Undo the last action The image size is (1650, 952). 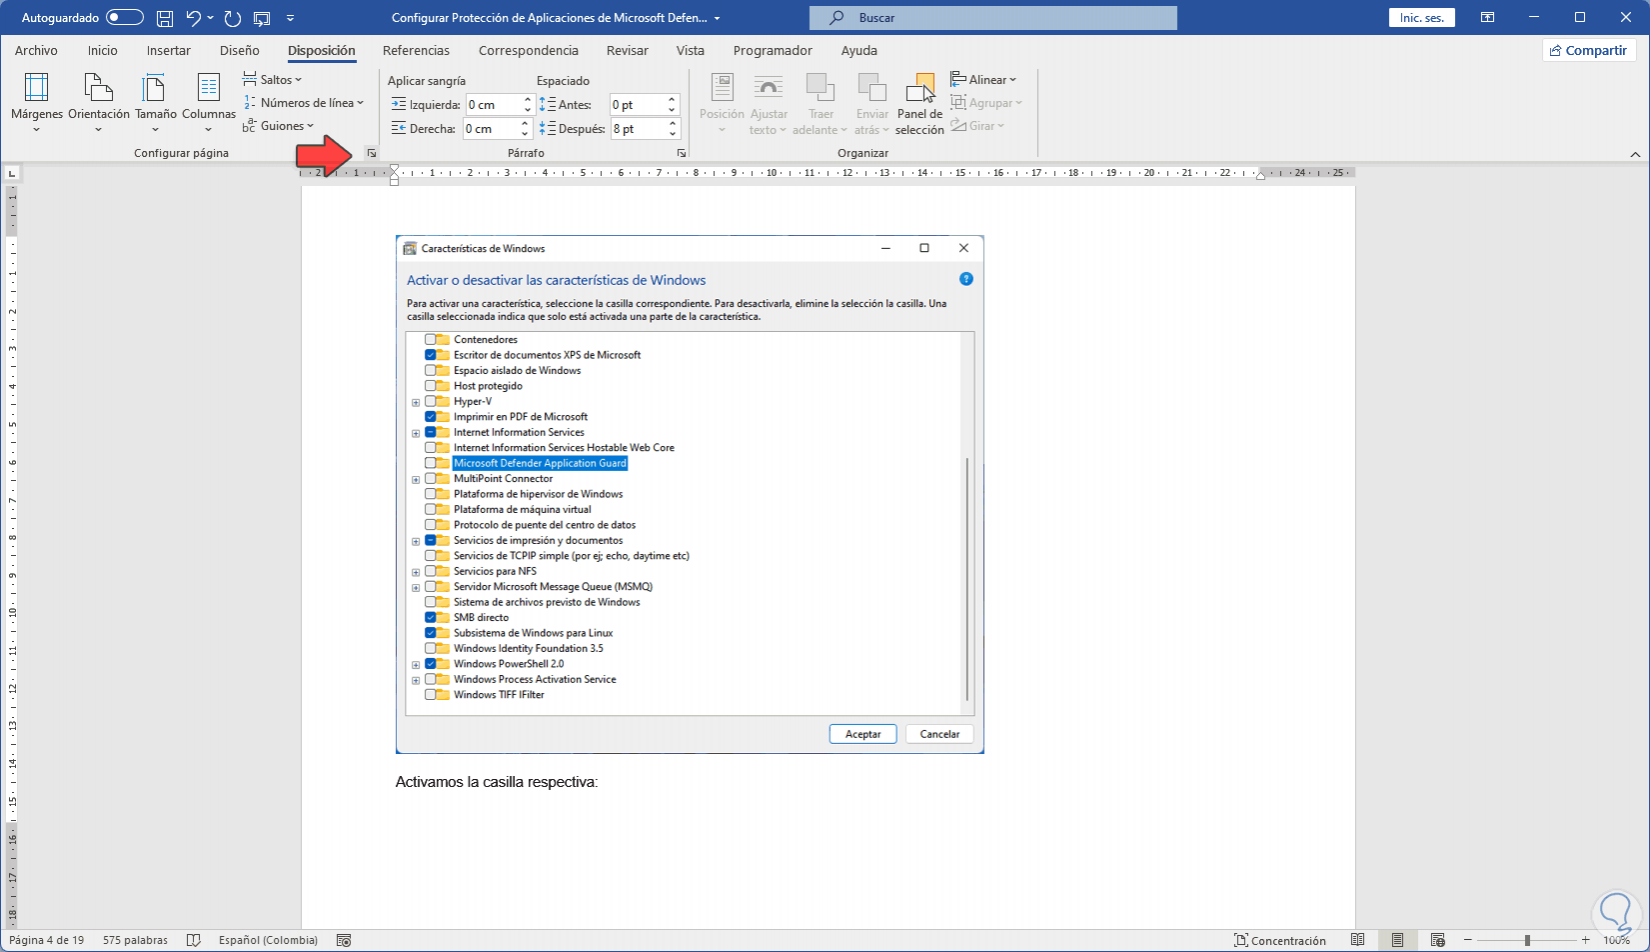[x=194, y=18]
